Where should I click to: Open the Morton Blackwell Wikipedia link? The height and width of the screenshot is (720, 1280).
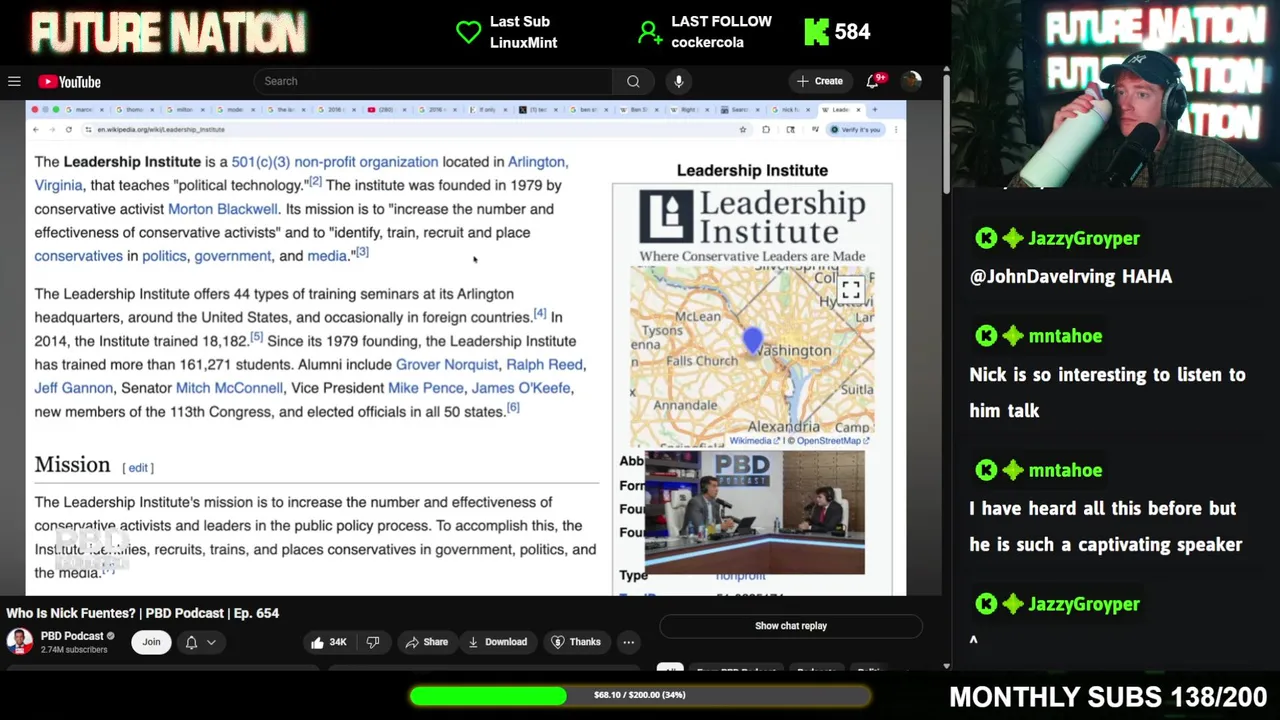coord(223,209)
